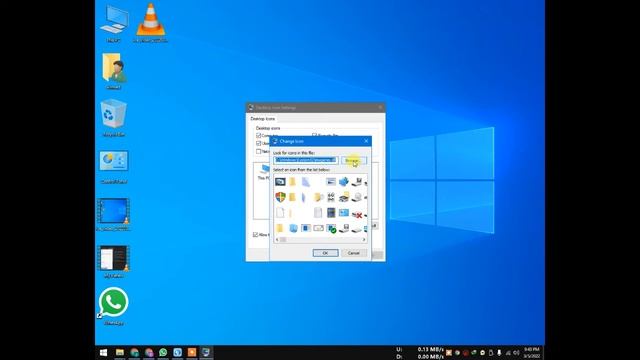This screenshot has height=360, width=640.
Task: Click the VLC cone desktop icon
Action: click(x=150, y=23)
